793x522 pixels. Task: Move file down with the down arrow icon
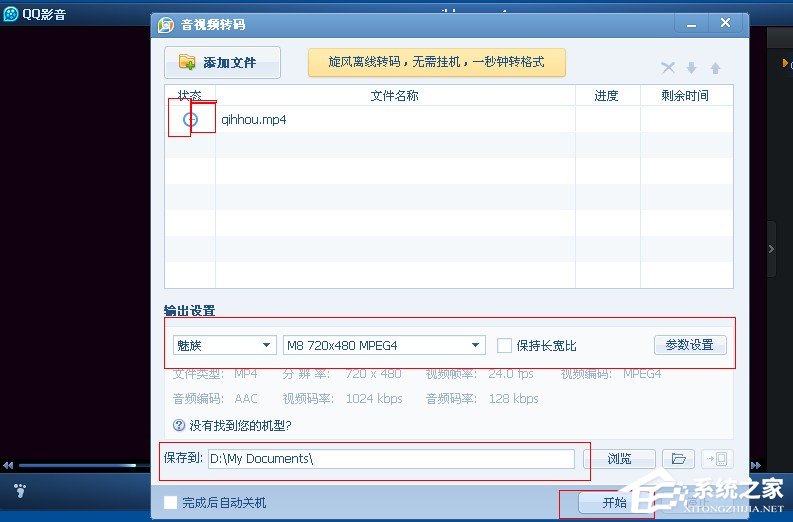691,68
